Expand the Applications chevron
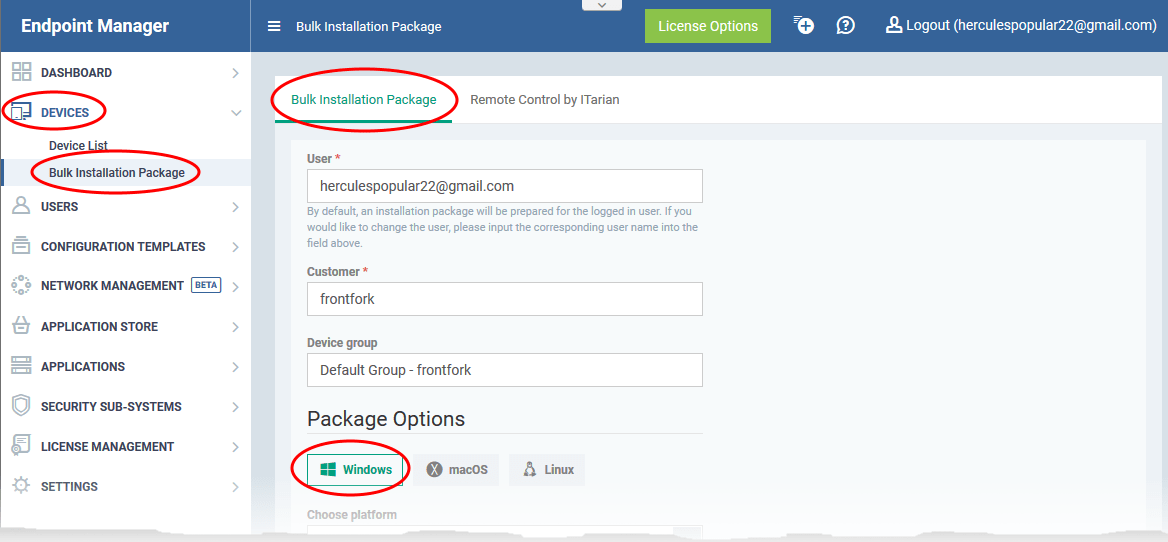The image size is (1168, 542). (235, 367)
